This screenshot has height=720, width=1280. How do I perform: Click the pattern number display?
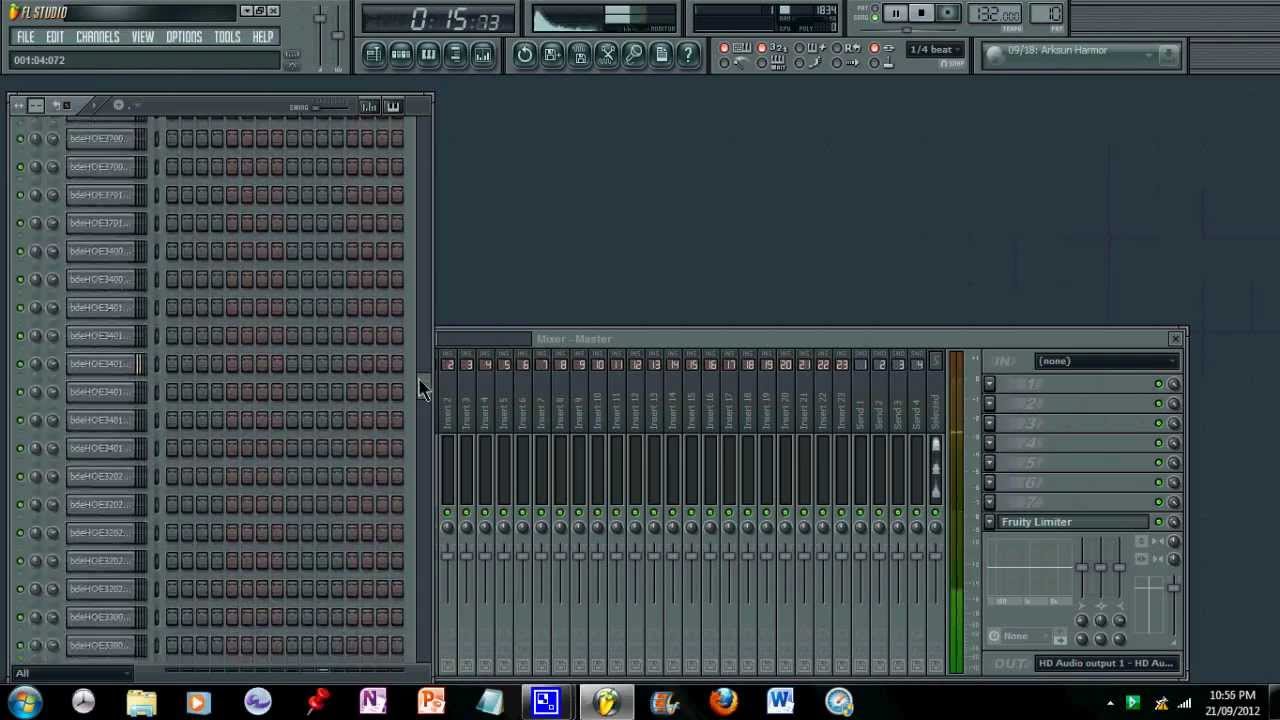click(1047, 14)
